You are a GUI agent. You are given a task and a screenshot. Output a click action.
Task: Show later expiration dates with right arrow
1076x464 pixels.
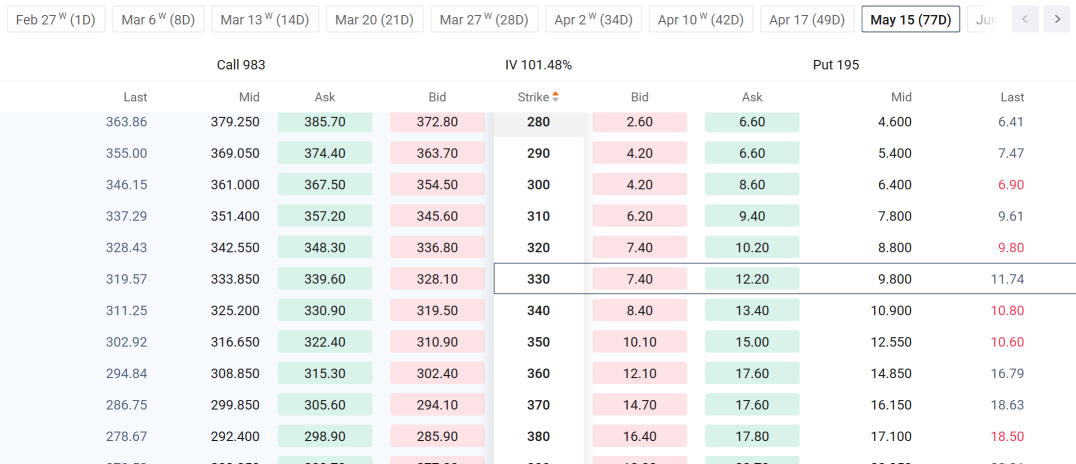[1056, 19]
